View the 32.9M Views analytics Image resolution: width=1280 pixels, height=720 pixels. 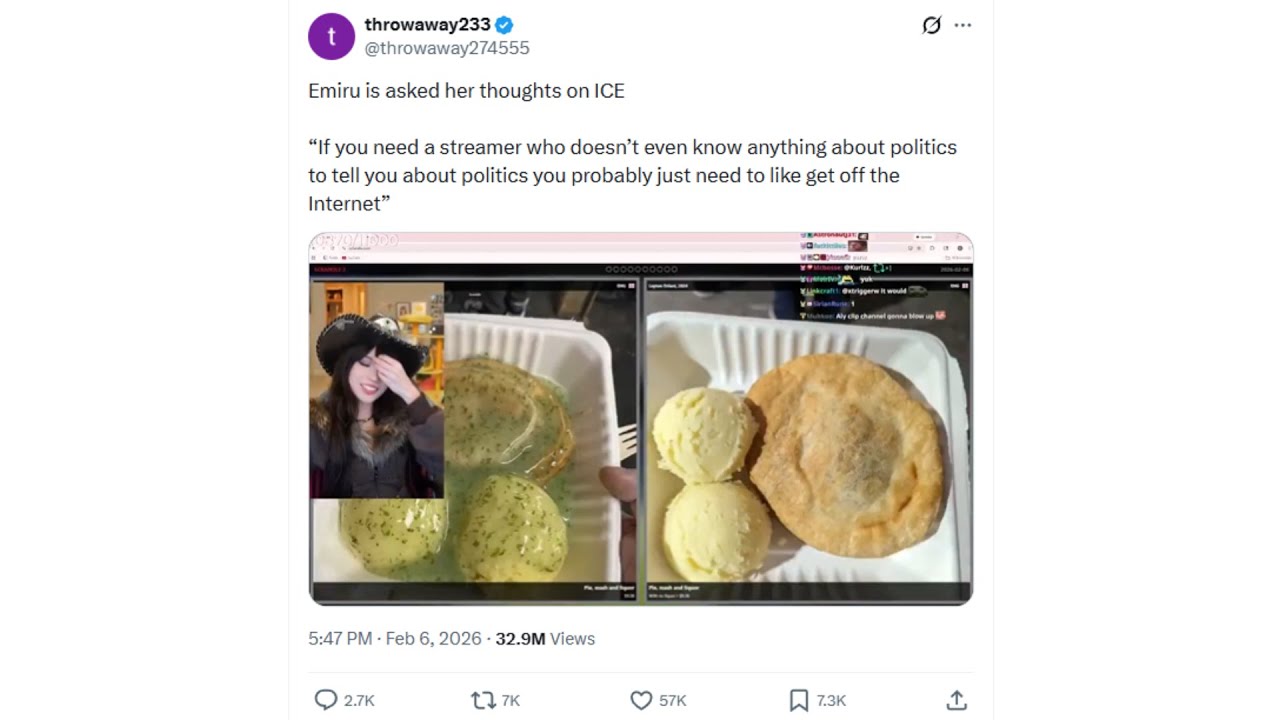coord(545,638)
